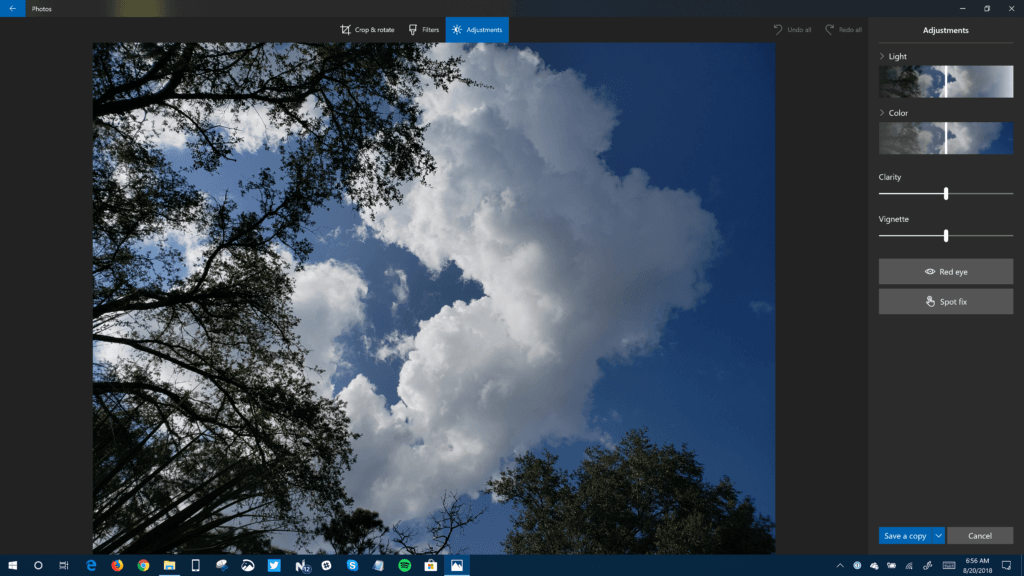Switch to the Filters tab

pos(424,29)
